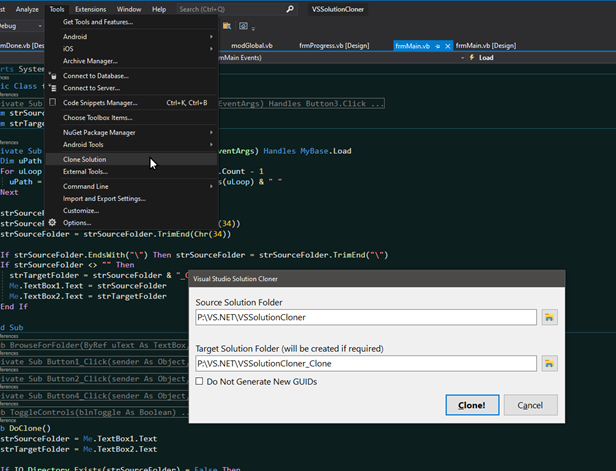Click the DoClone() sub declaration
616x471 pixels.
point(26,428)
